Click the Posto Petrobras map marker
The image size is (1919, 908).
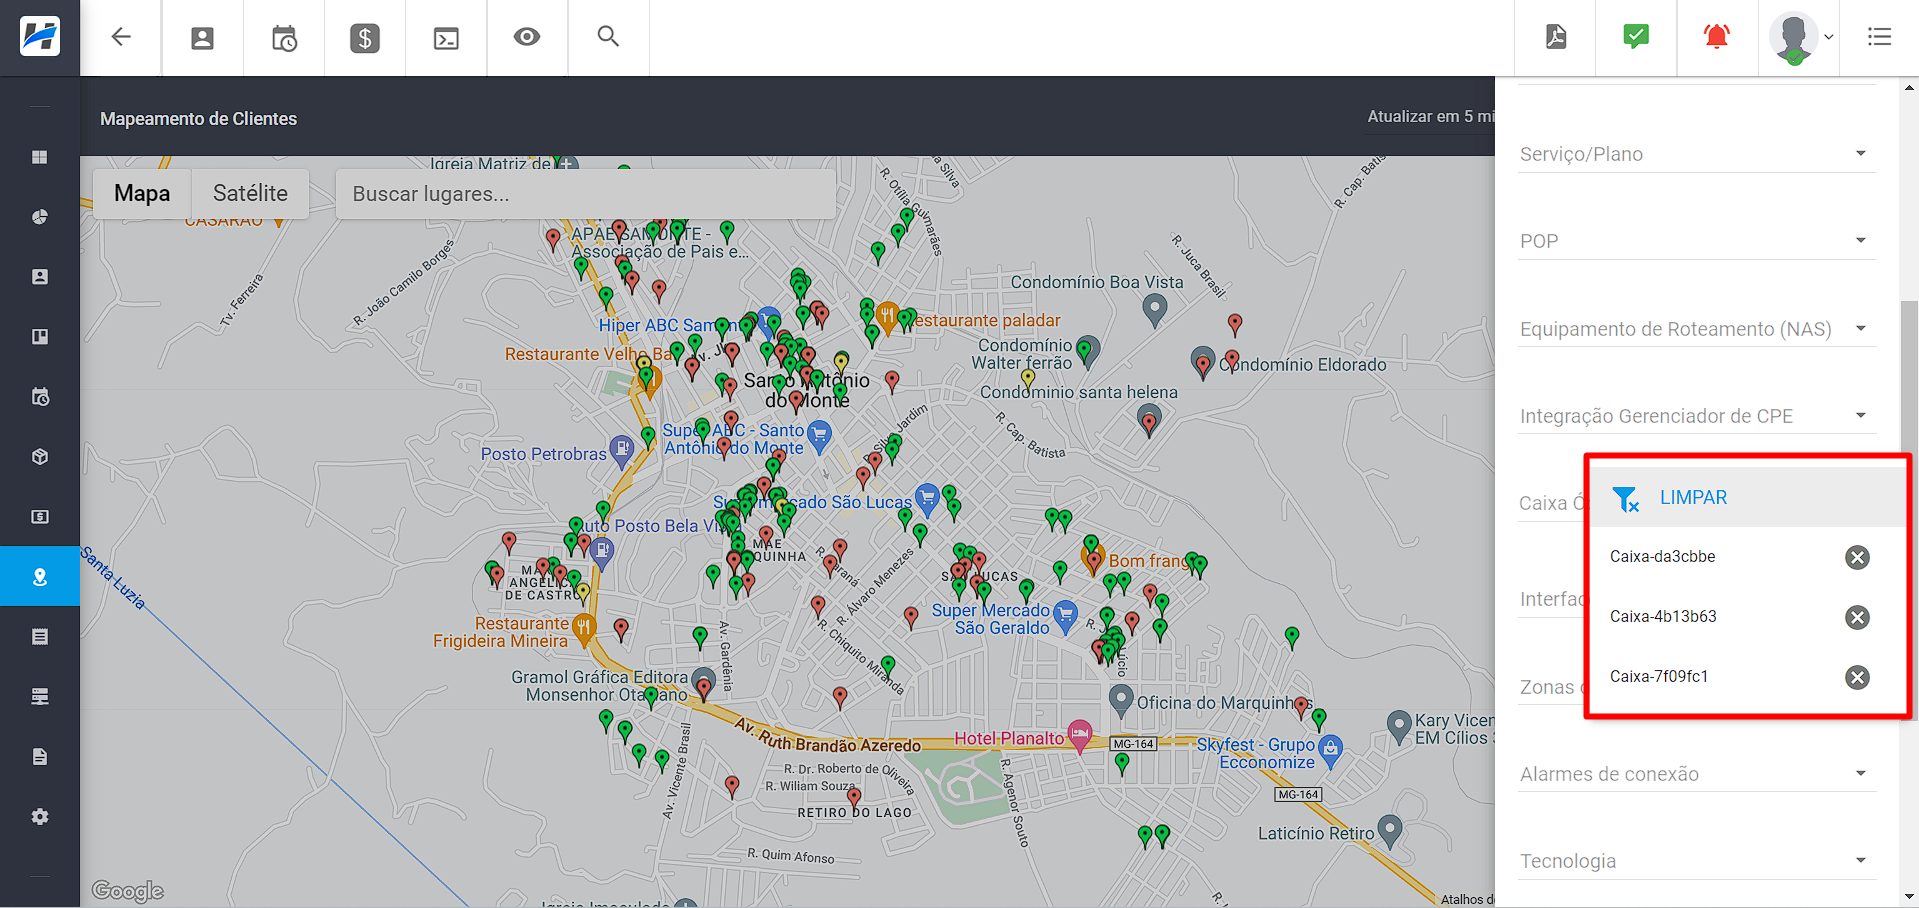[x=622, y=450]
